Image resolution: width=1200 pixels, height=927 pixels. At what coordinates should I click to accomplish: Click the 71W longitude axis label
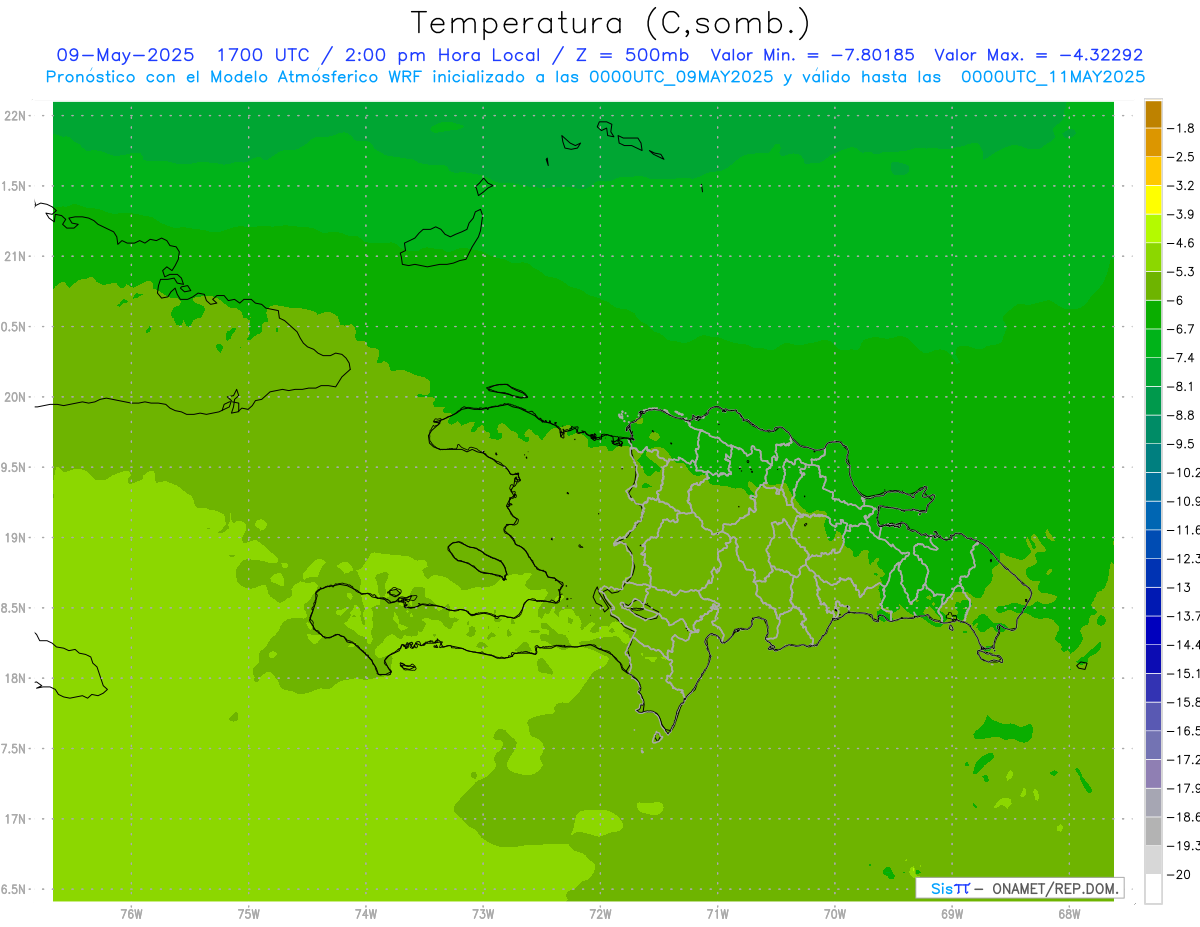click(717, 913)
